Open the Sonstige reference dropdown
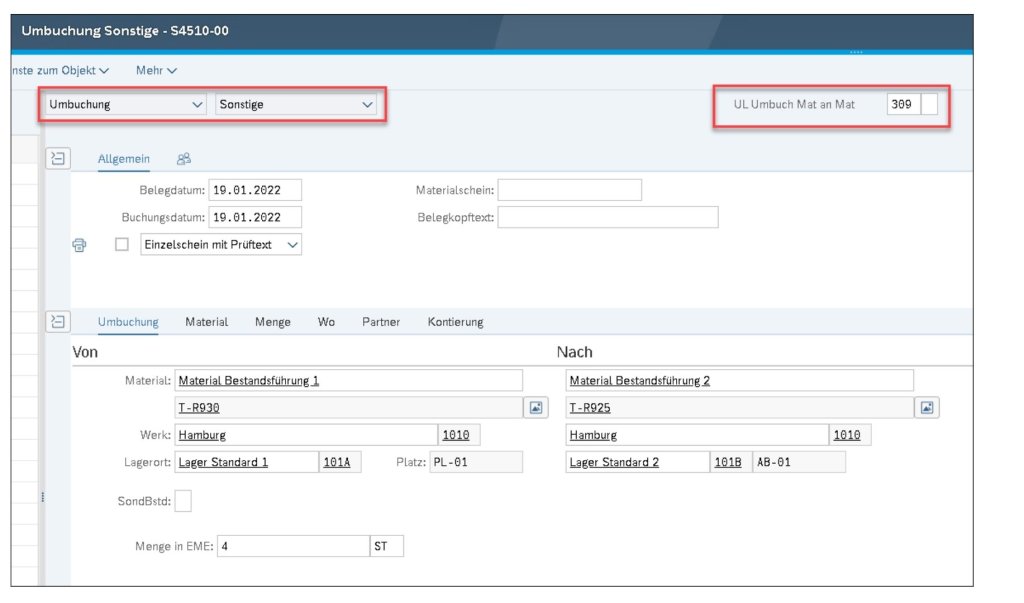The width and height of the screenshot is (1024, 603). [x=296, y=104]
